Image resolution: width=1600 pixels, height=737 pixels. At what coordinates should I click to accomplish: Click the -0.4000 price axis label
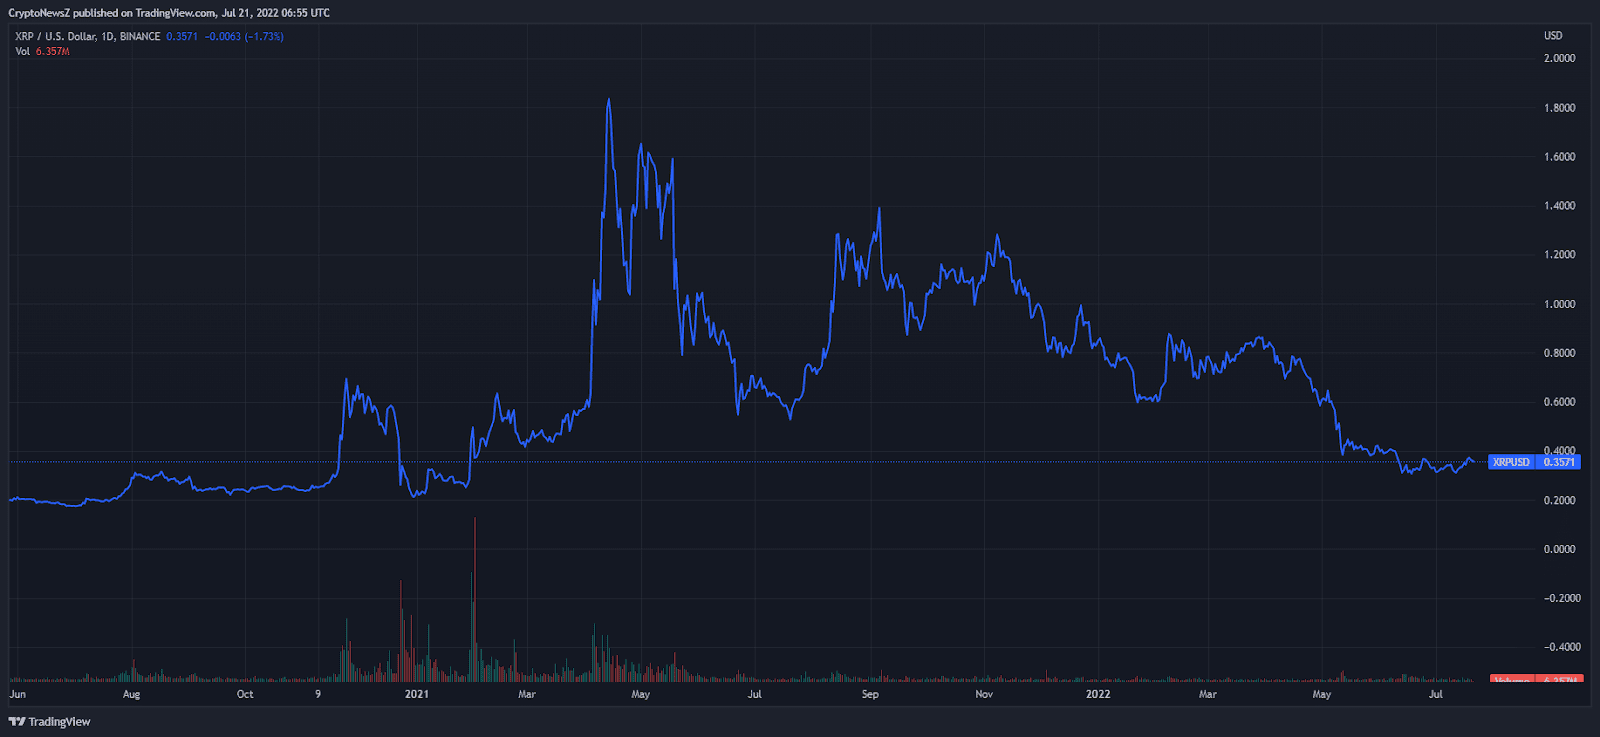coord(1560,647)
